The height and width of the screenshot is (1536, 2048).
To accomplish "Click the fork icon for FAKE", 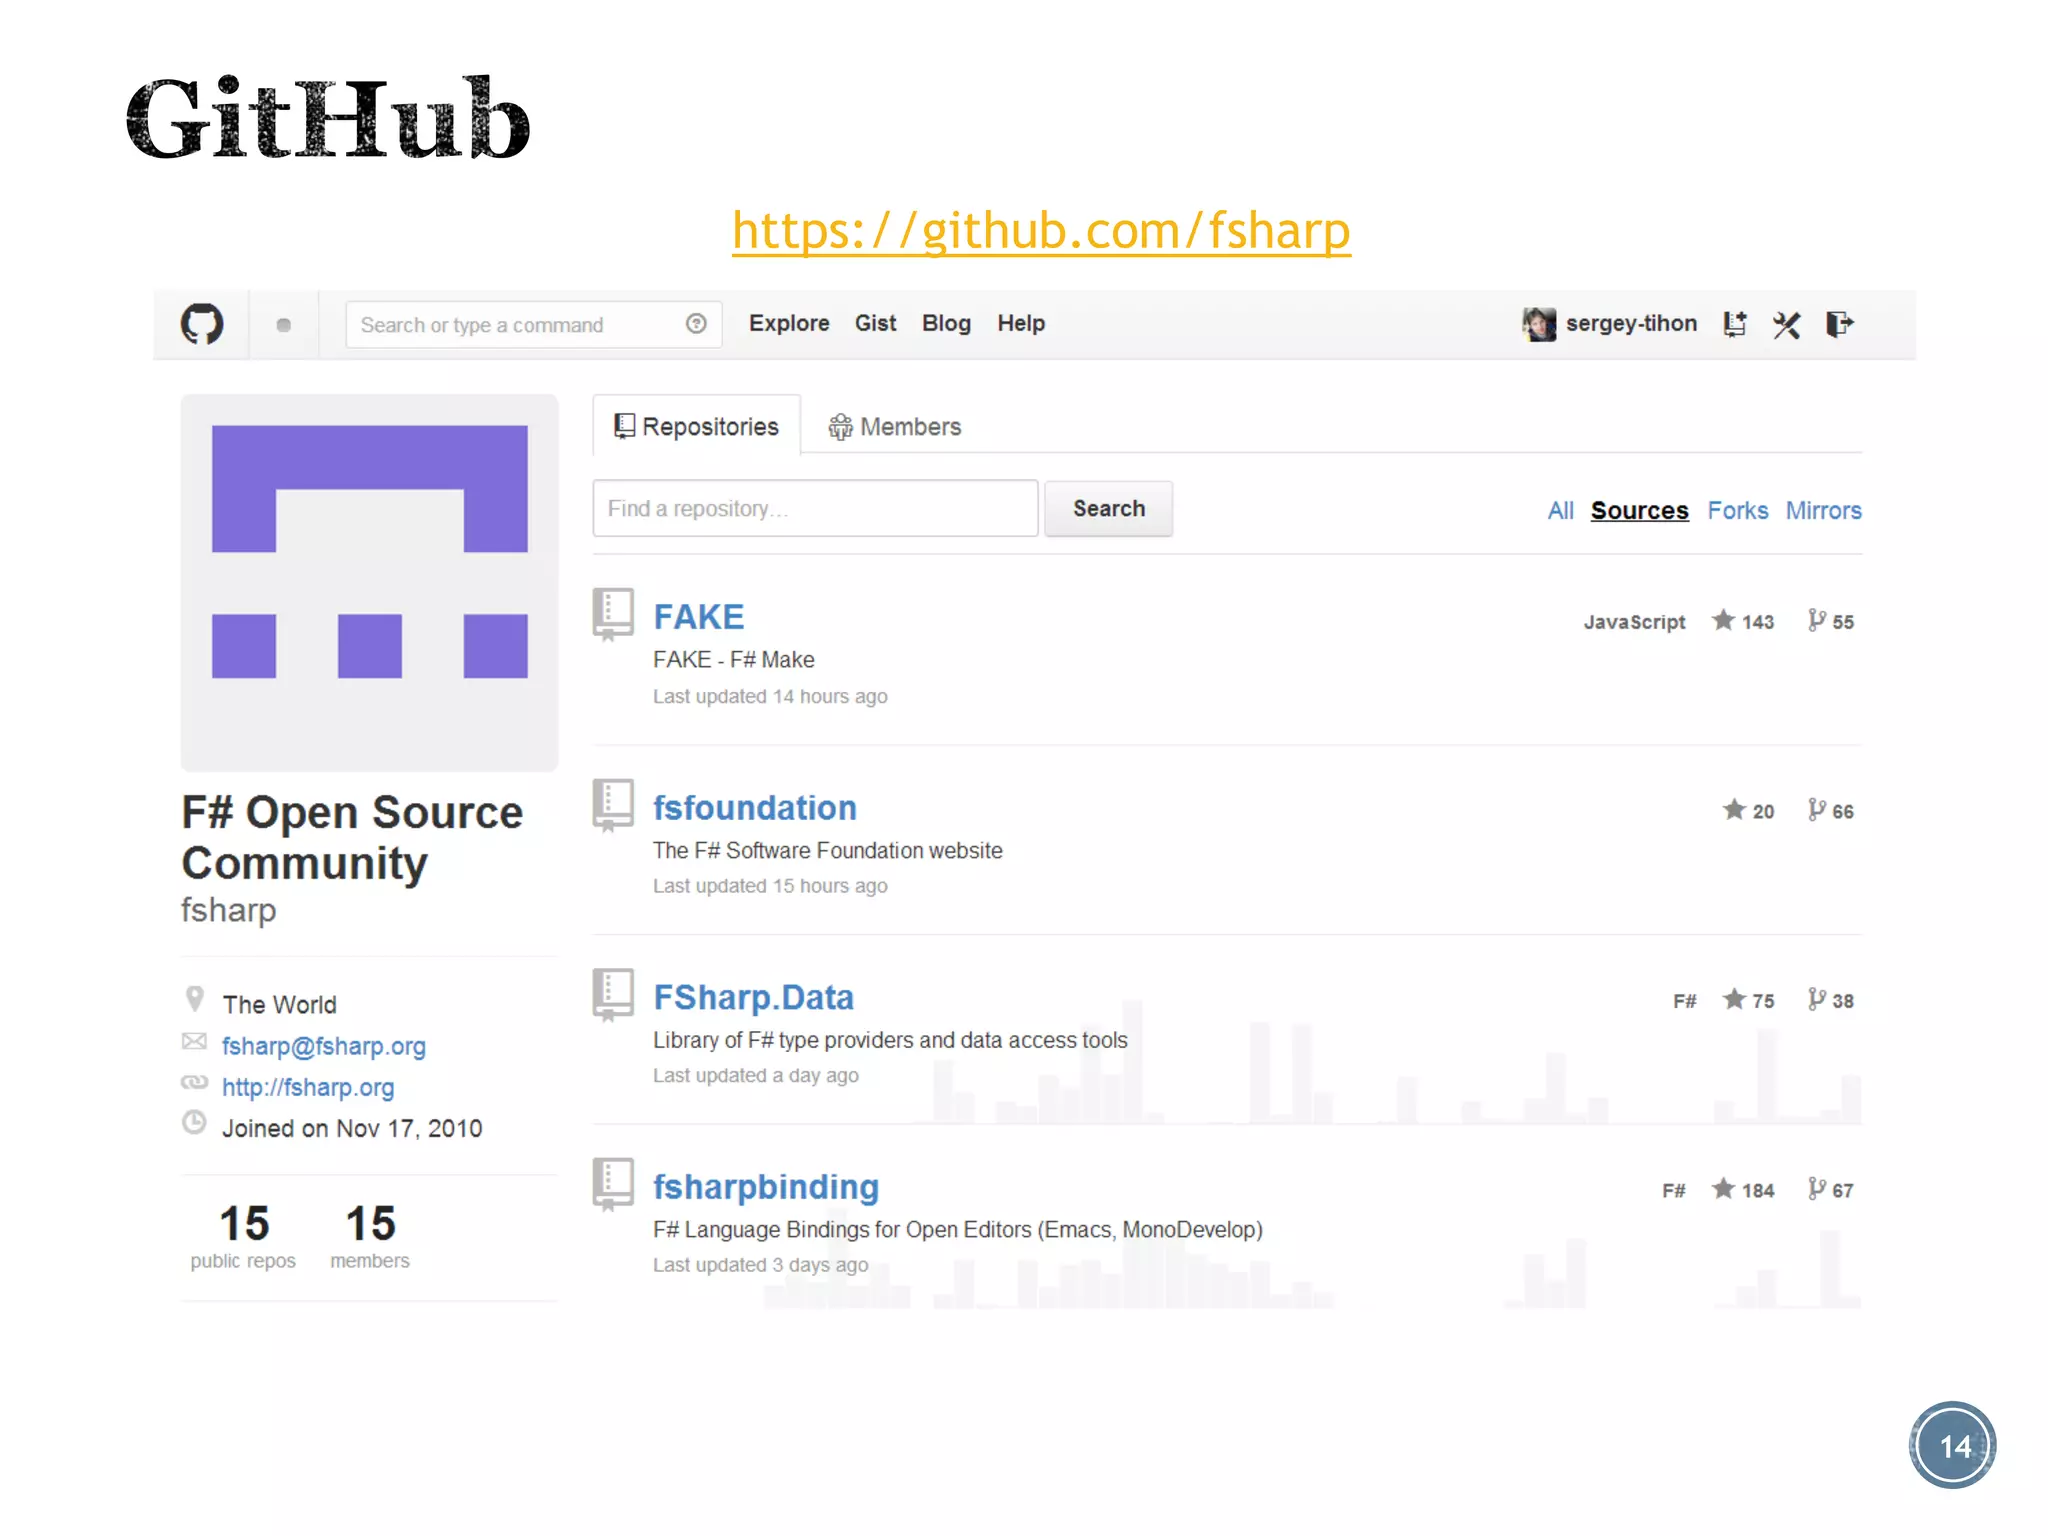I will tap(1817, 620).
